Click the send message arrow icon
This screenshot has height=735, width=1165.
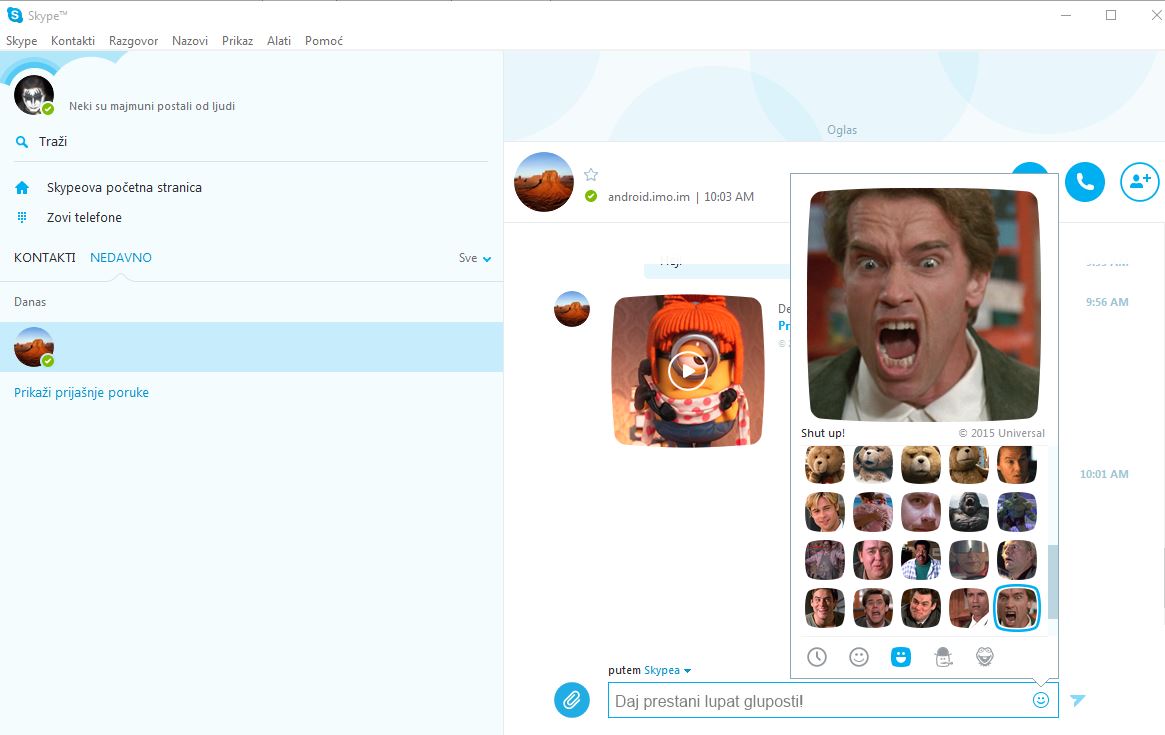pos(1077,701)
